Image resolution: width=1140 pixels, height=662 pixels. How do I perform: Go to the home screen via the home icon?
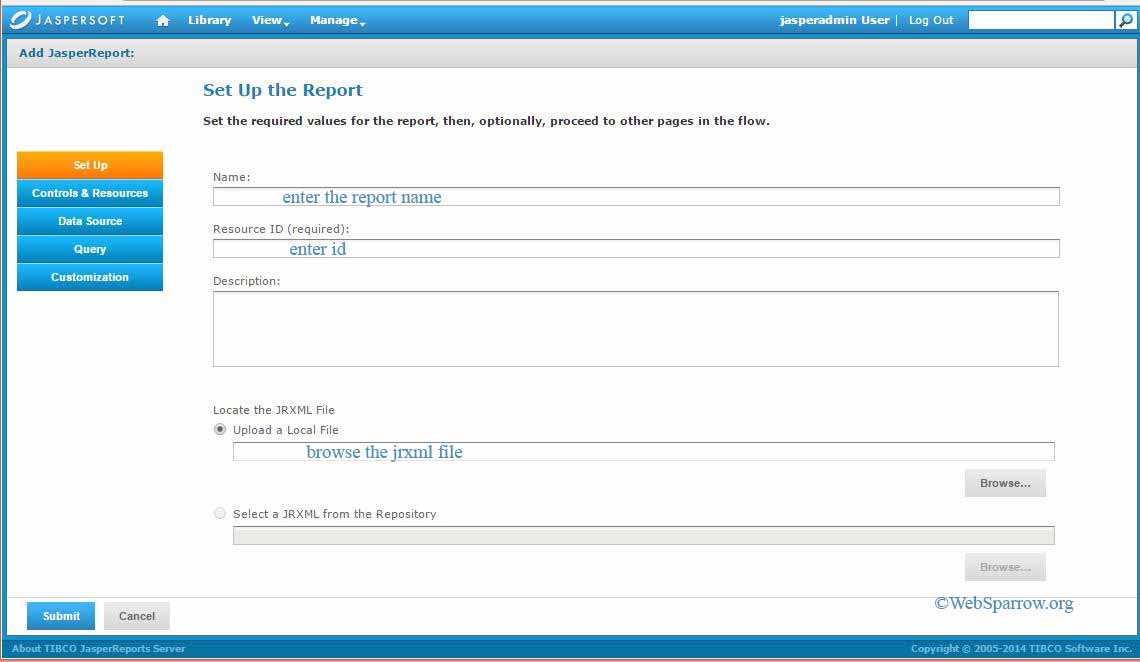[x=163, y=19]
